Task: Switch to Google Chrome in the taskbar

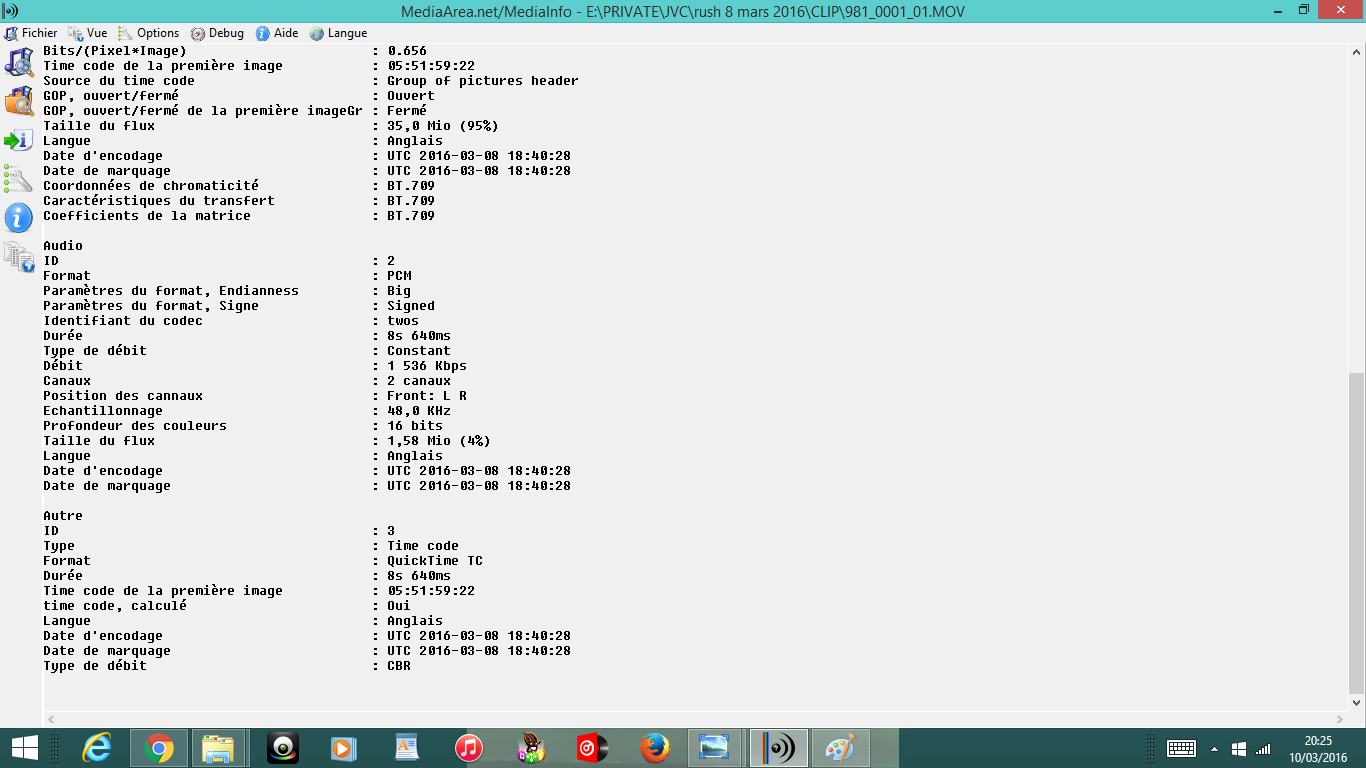Action: [x=159, y=748]
